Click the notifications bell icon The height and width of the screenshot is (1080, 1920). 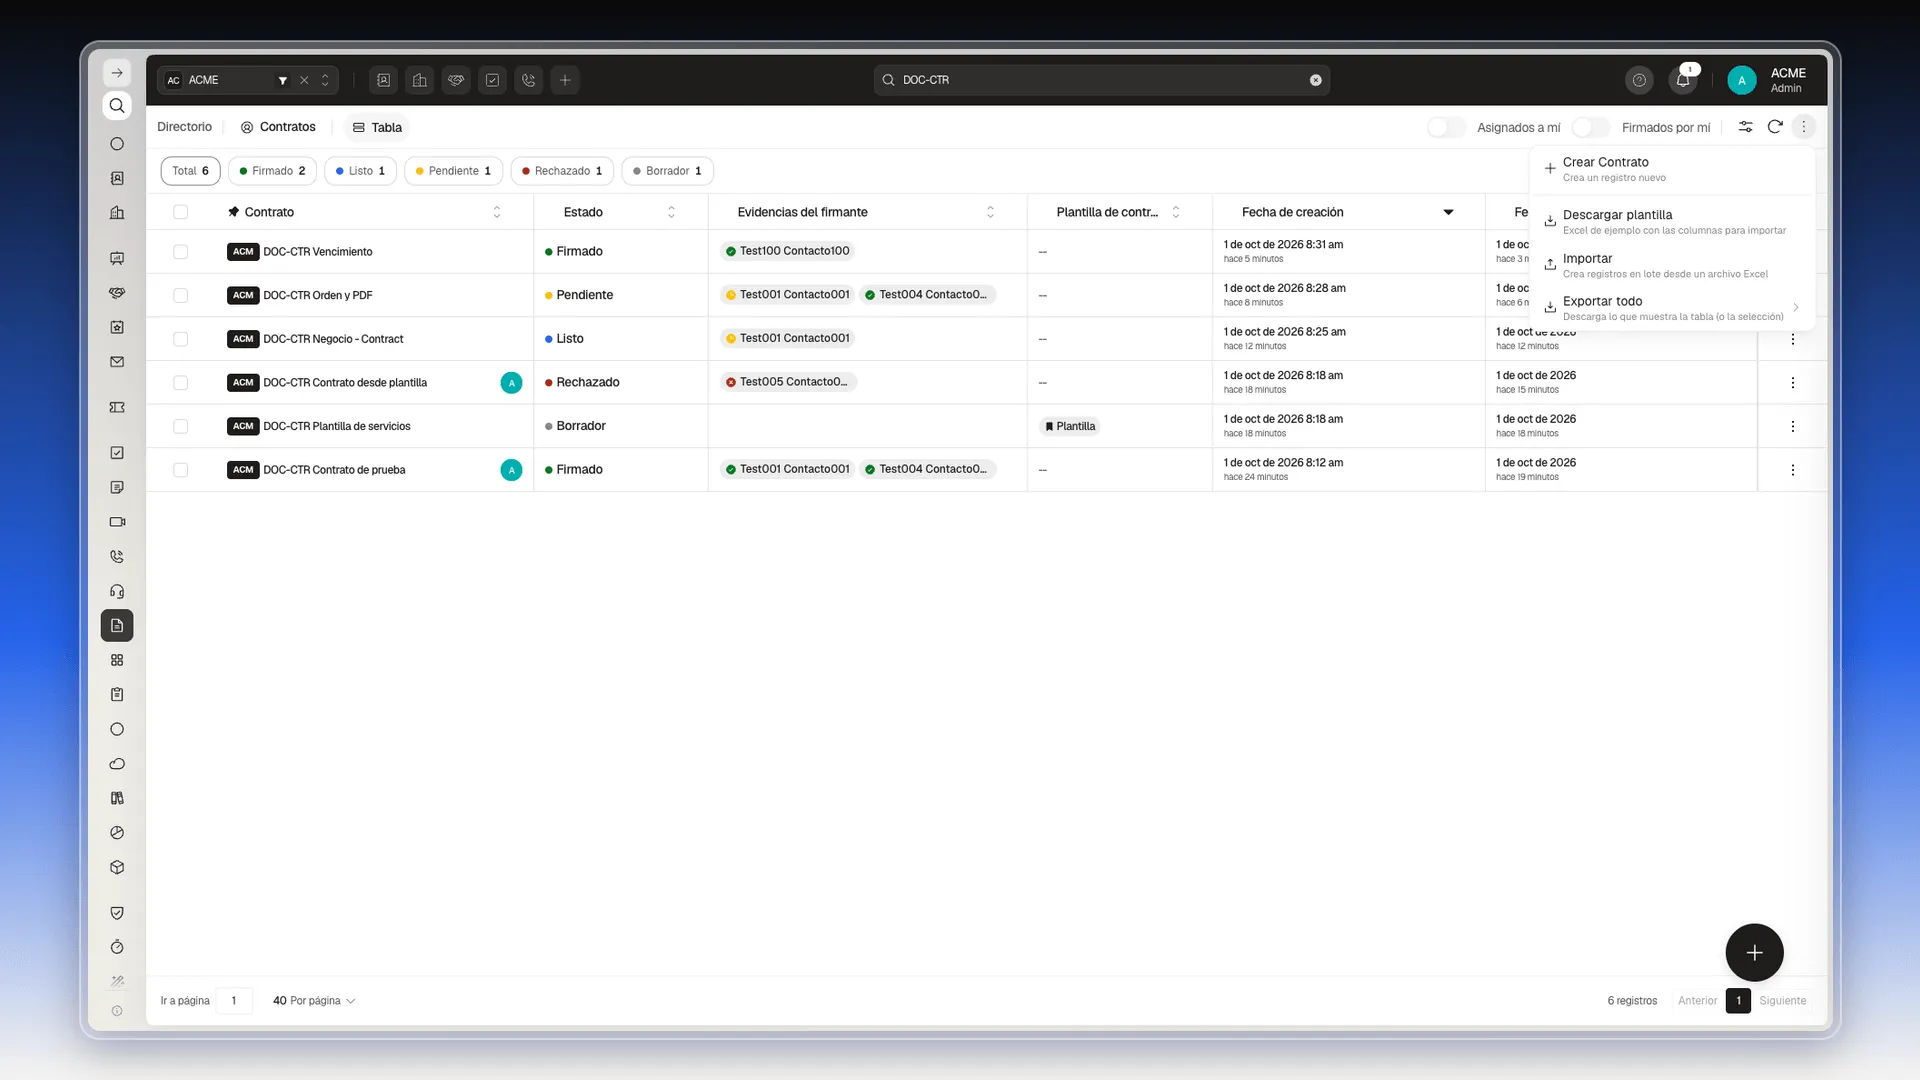pos(1683,80)
